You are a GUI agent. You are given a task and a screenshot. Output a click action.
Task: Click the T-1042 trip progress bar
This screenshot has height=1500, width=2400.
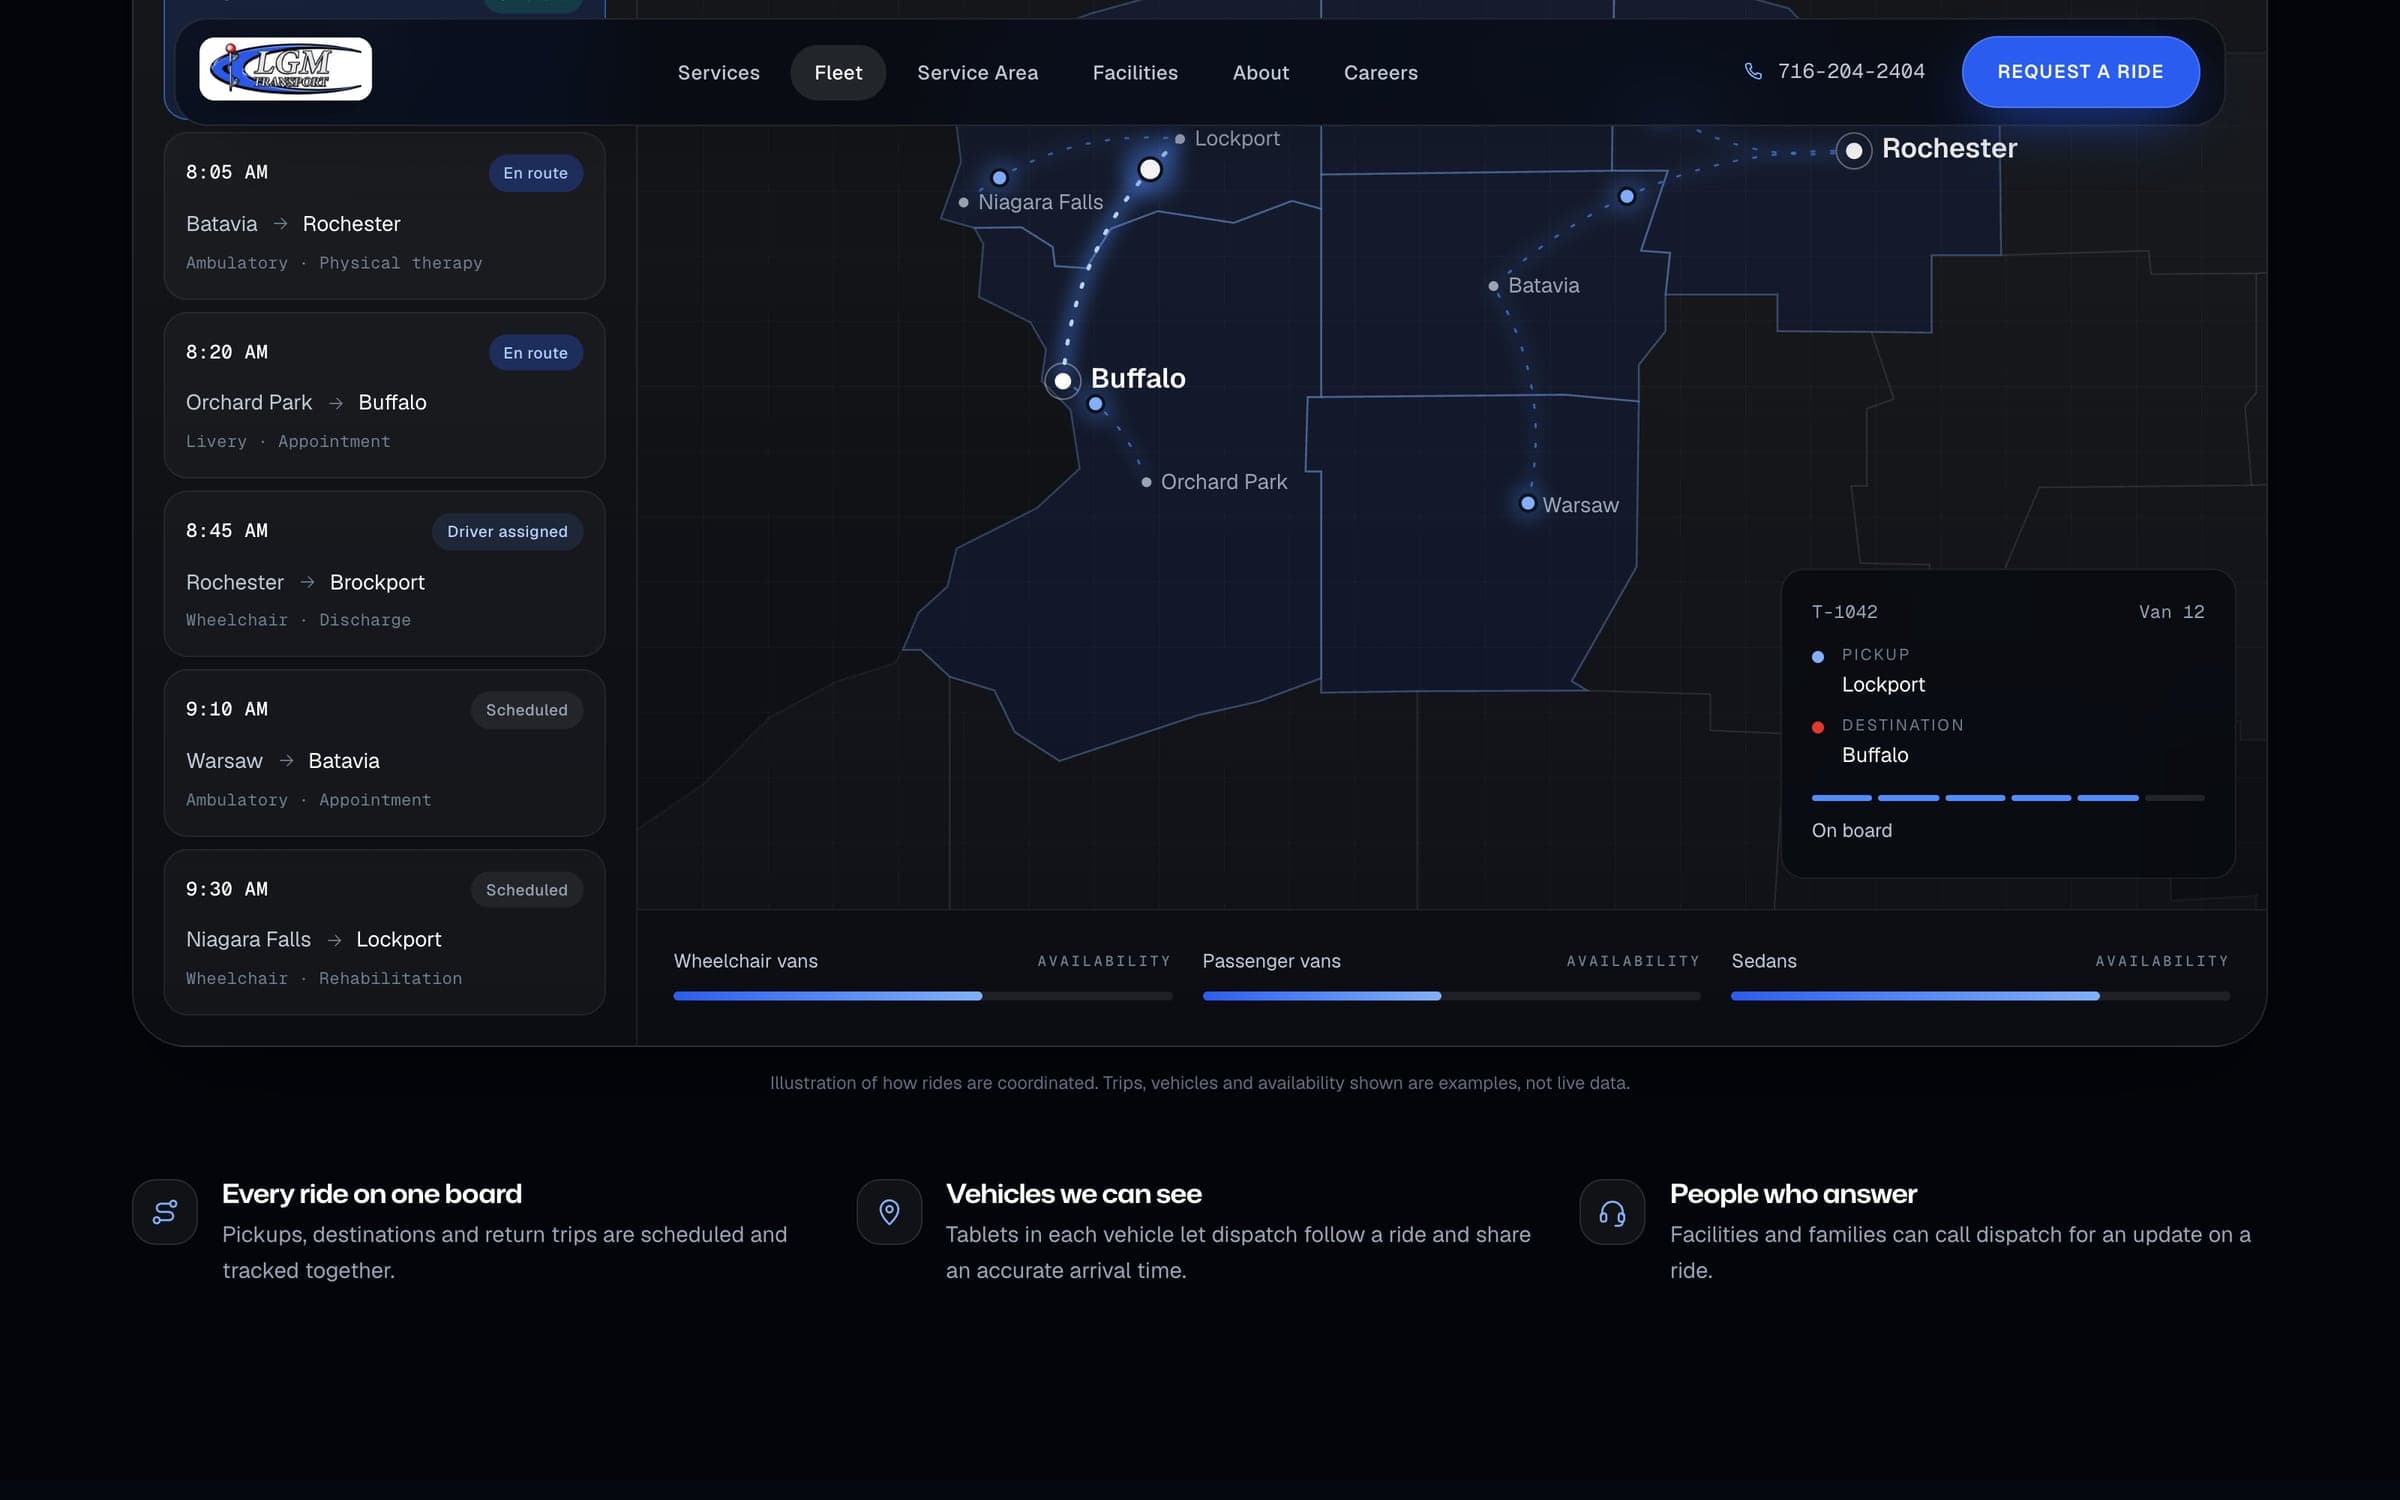(2008, 798)
